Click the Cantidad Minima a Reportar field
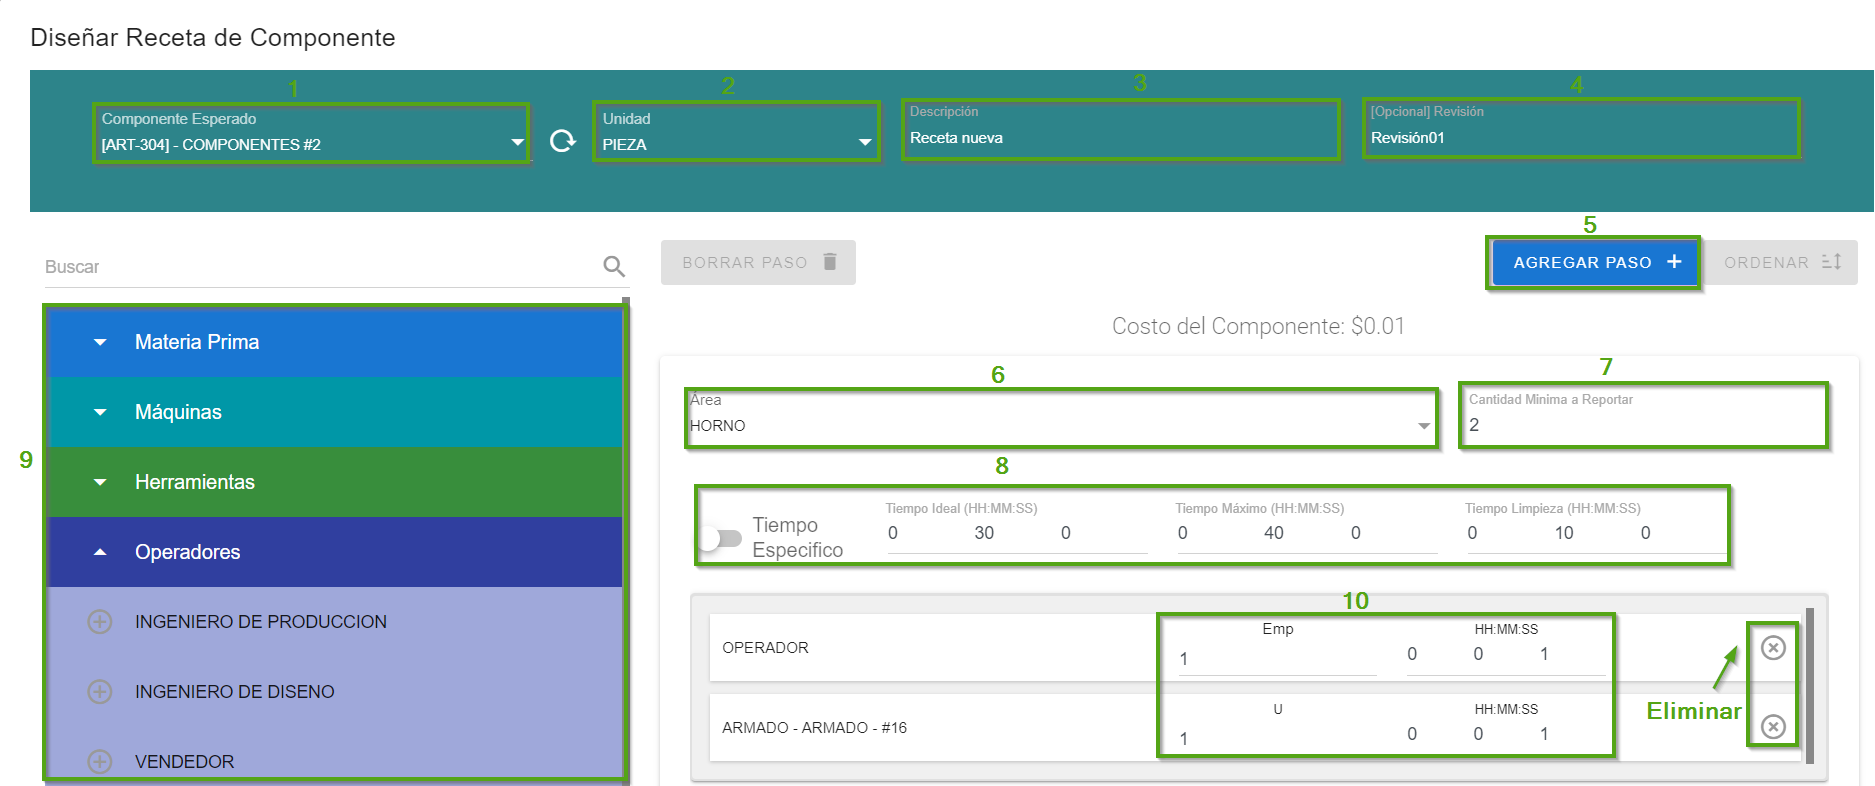The image size is (1875, 786). coord(1642,425)
